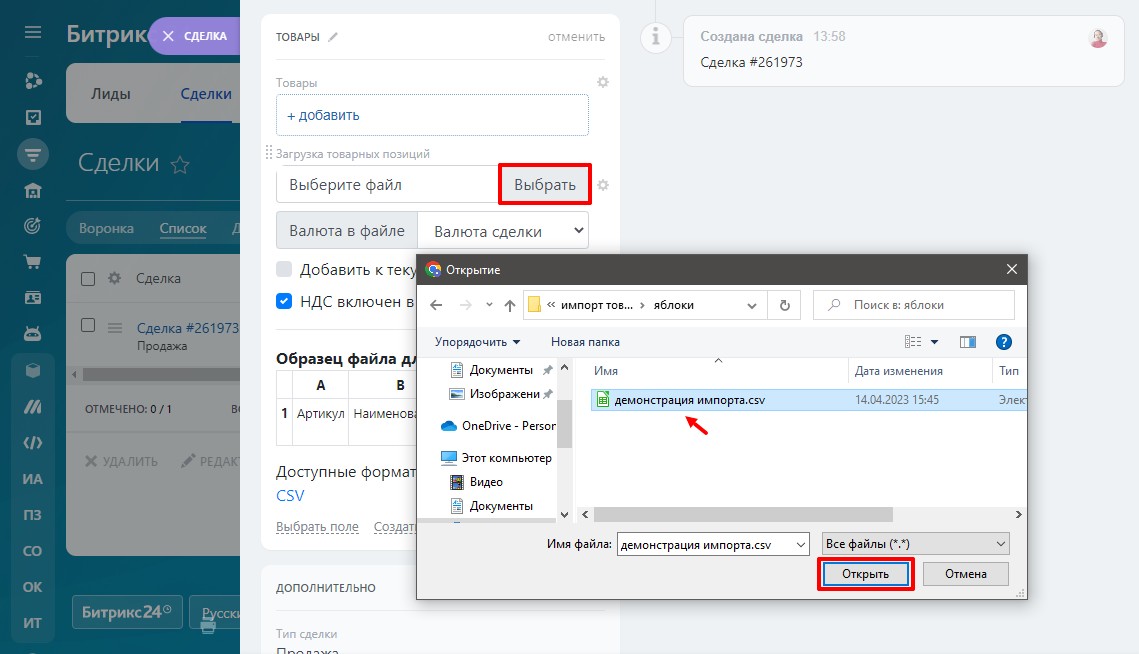Favorite the Сделки page with star icon
This screenshot has width=1139, height=654.
pos(180,165)
